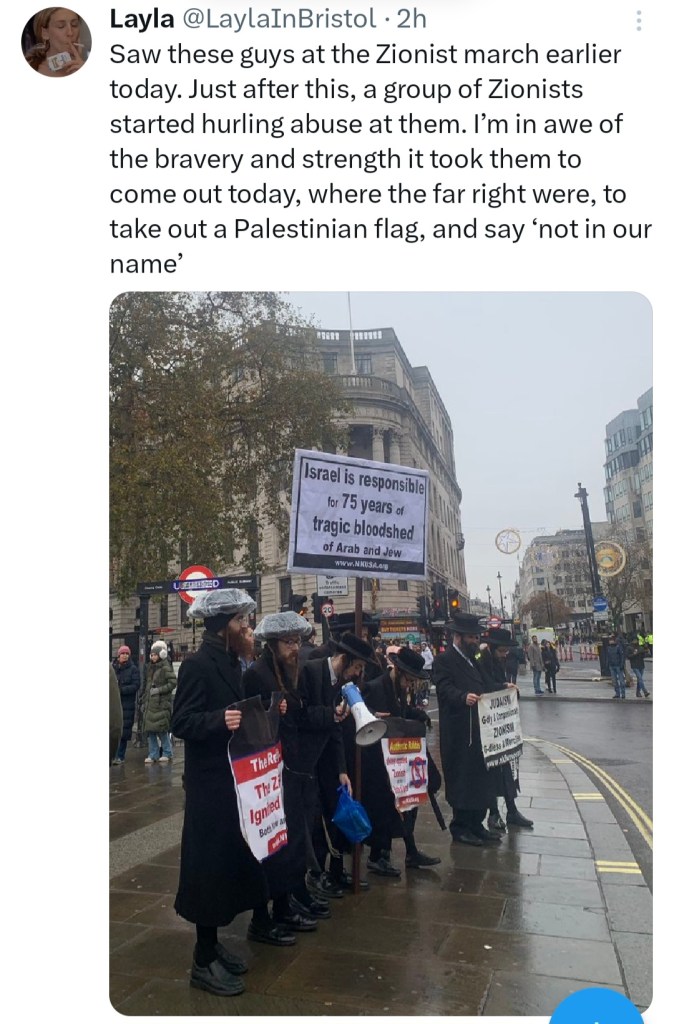Tap the 'Israel is responsible' placard in photo
Image resolution: width=674 pixels, height=1024 pixels.
[358, 513]
